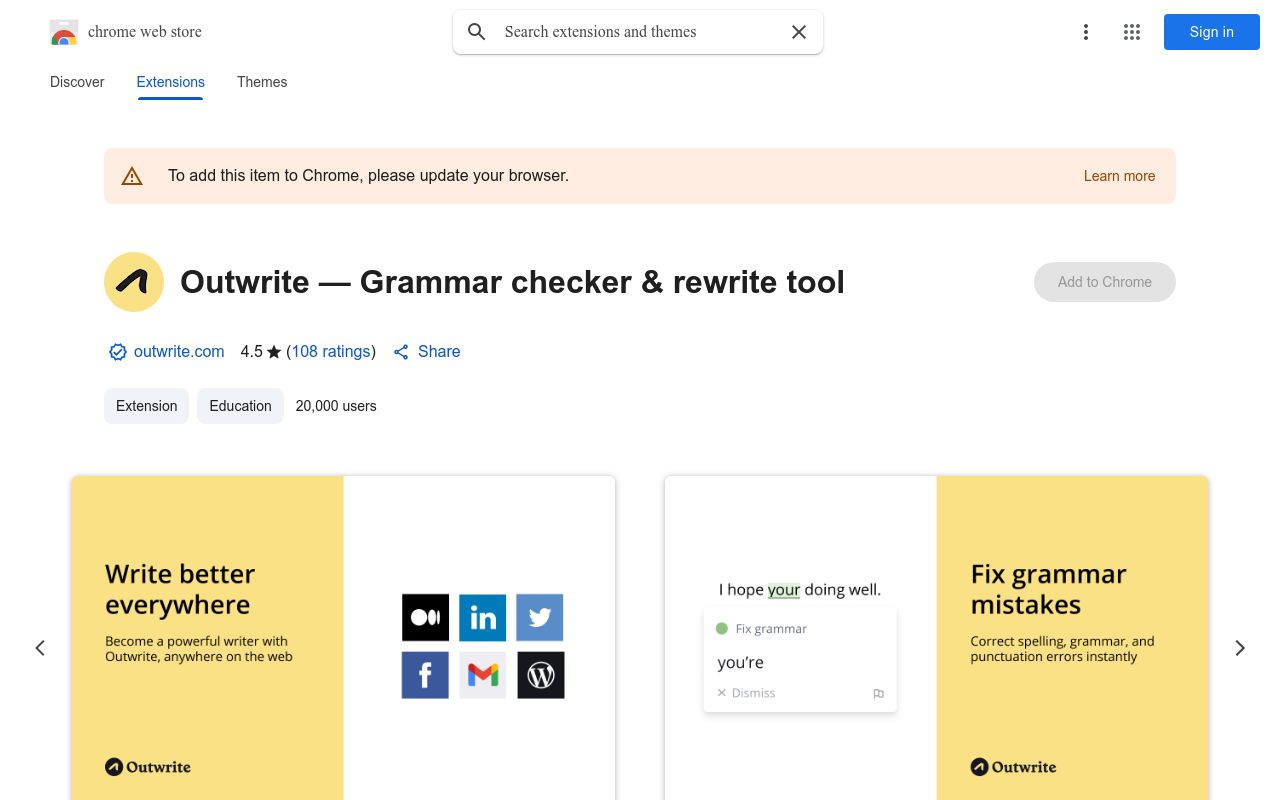
Task: Click the Add to Chrome button
Action: pos(1105,282)
